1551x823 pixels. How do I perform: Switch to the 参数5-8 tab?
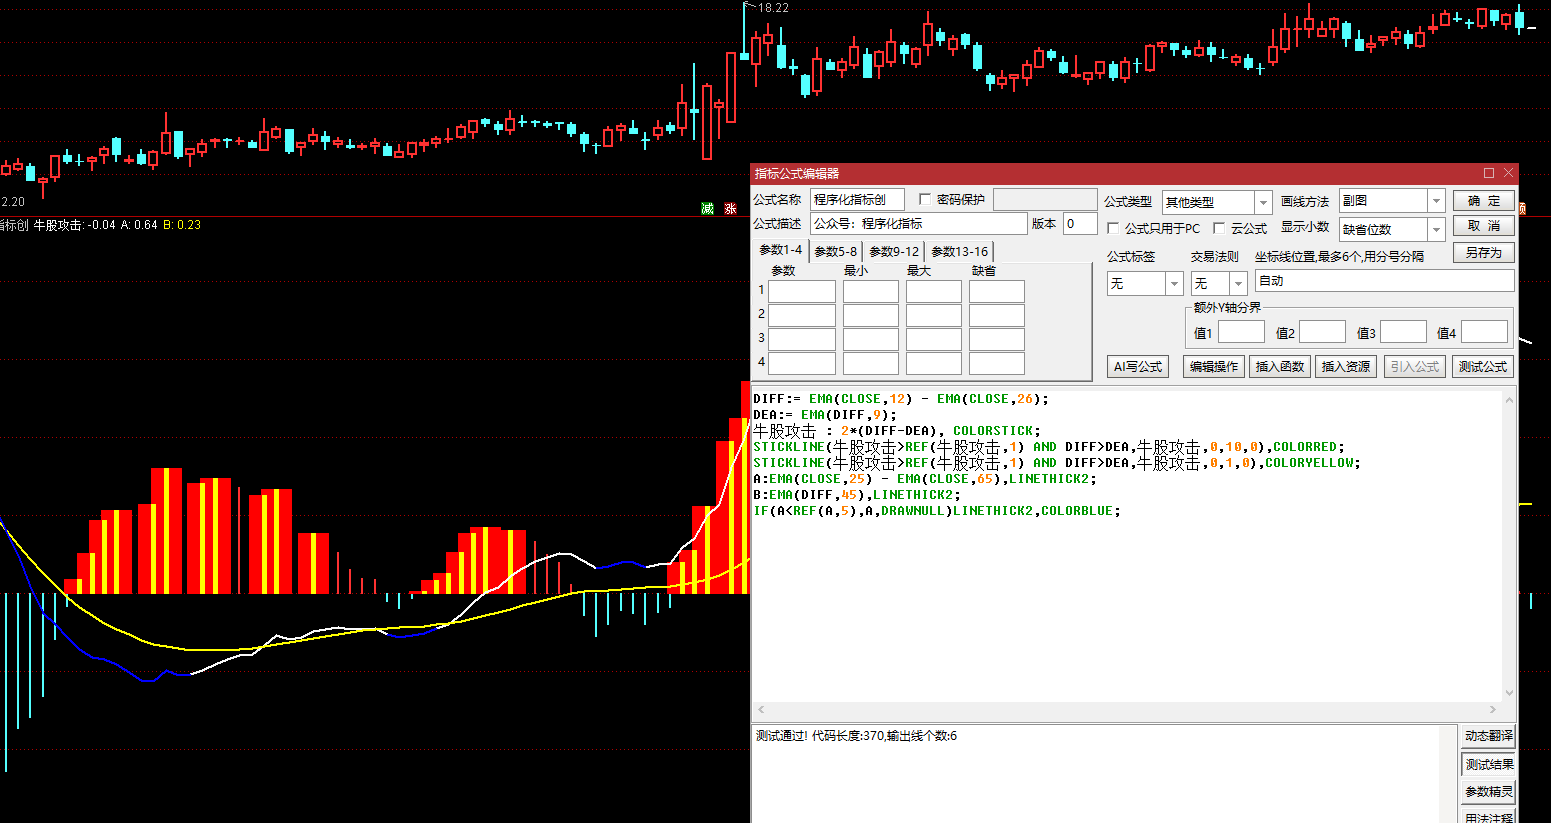click(x=835, y=252)
